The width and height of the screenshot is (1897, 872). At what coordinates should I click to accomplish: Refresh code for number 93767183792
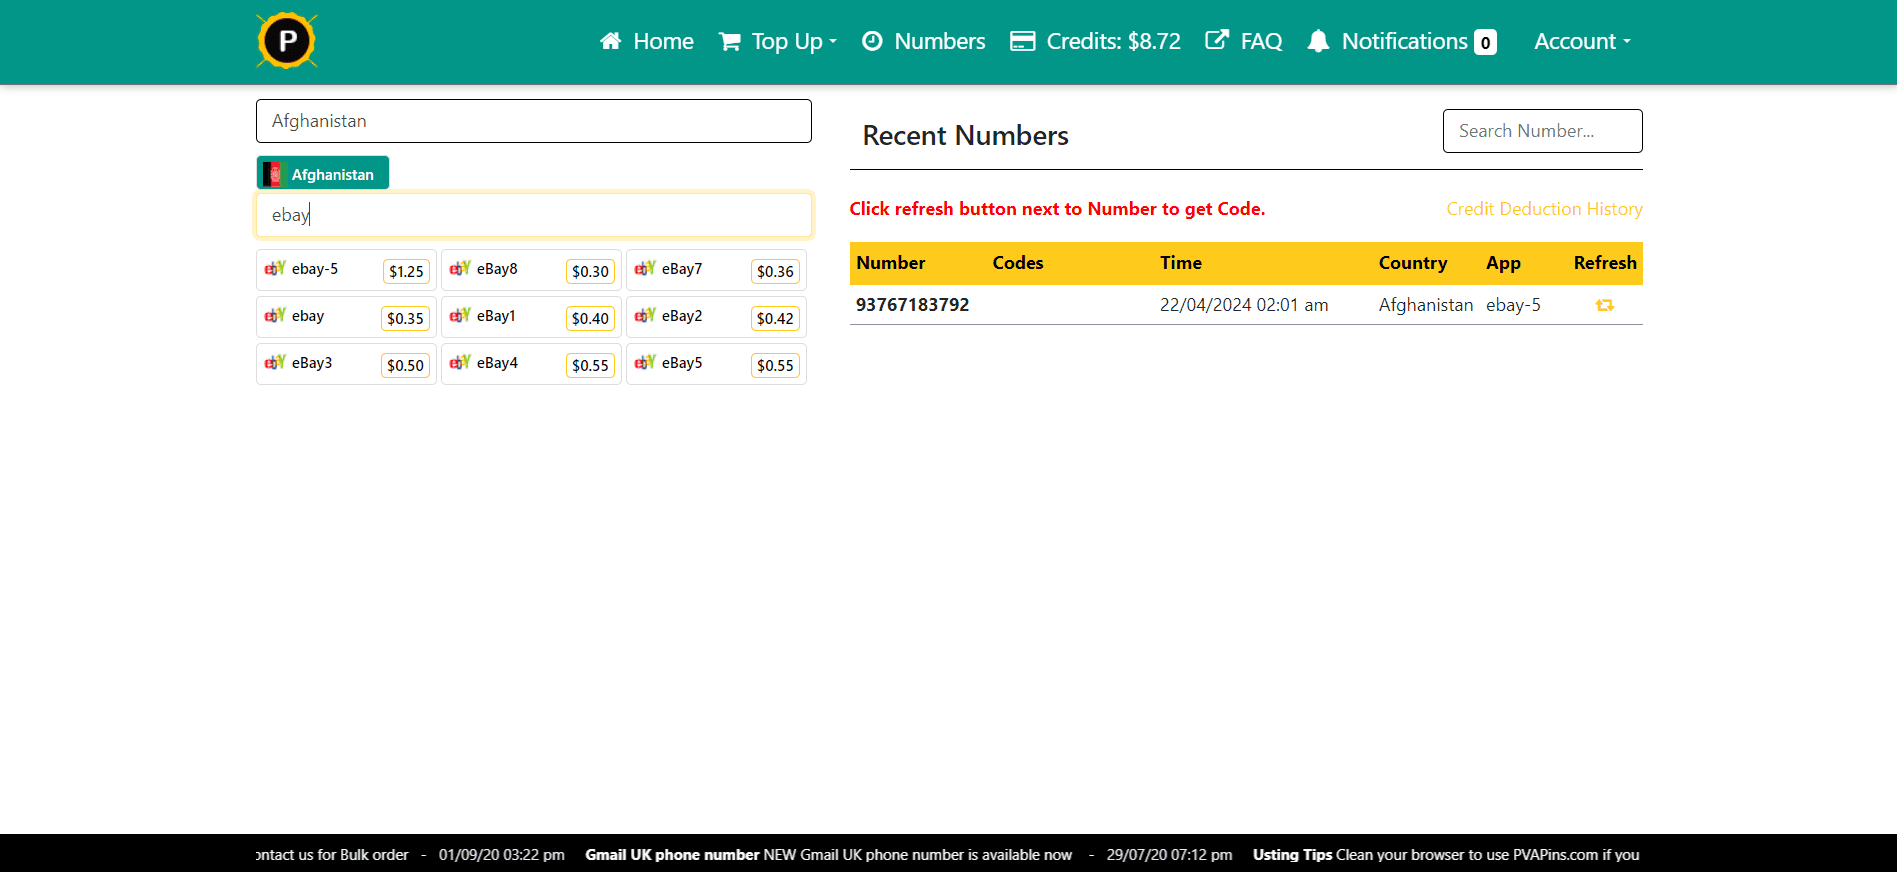click(x=1605, y=305)
